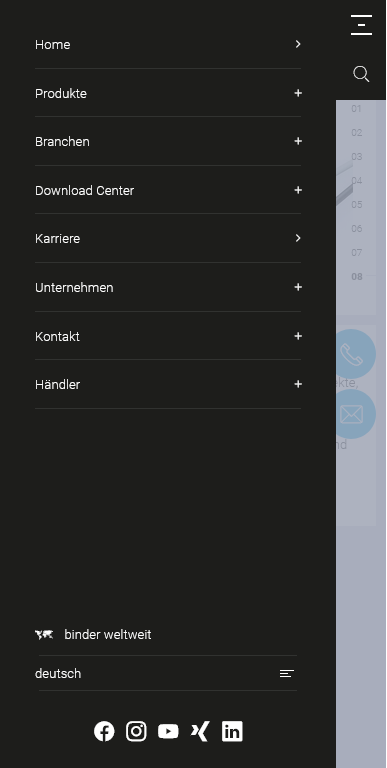Open binder's Instagram profile

click(x=136, y=731)
